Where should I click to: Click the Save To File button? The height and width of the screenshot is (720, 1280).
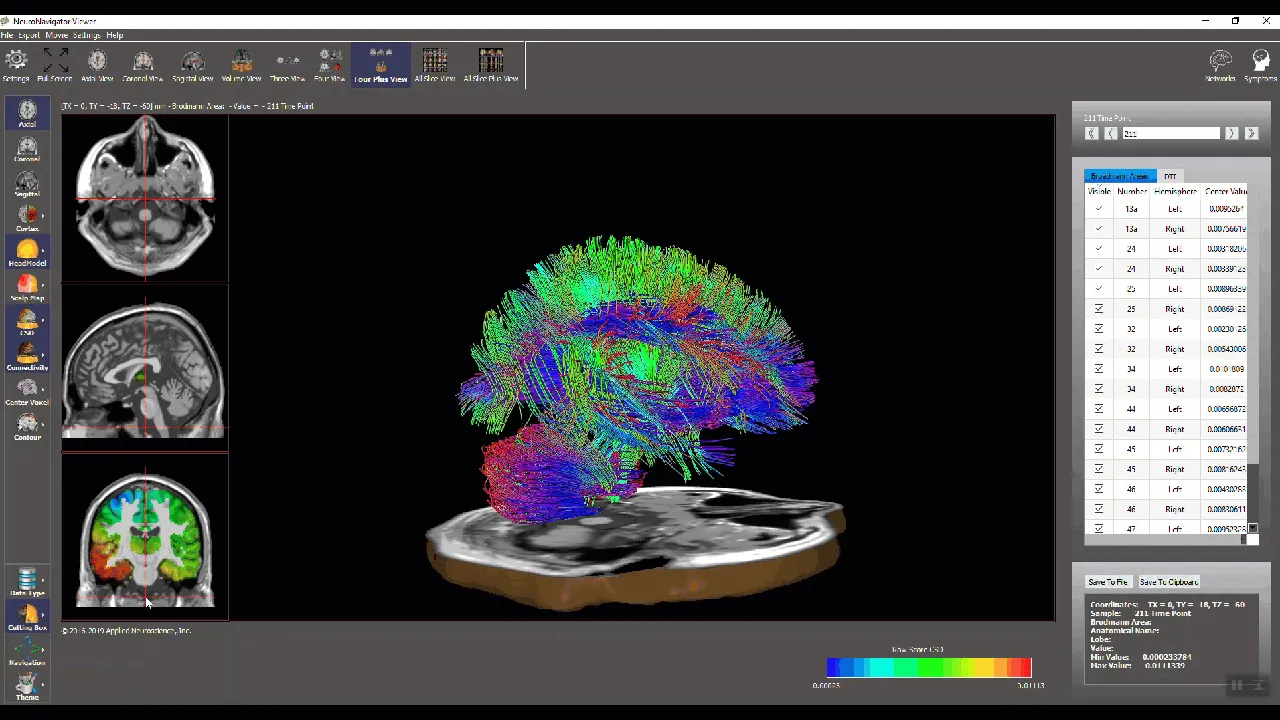coord(1108,582)
